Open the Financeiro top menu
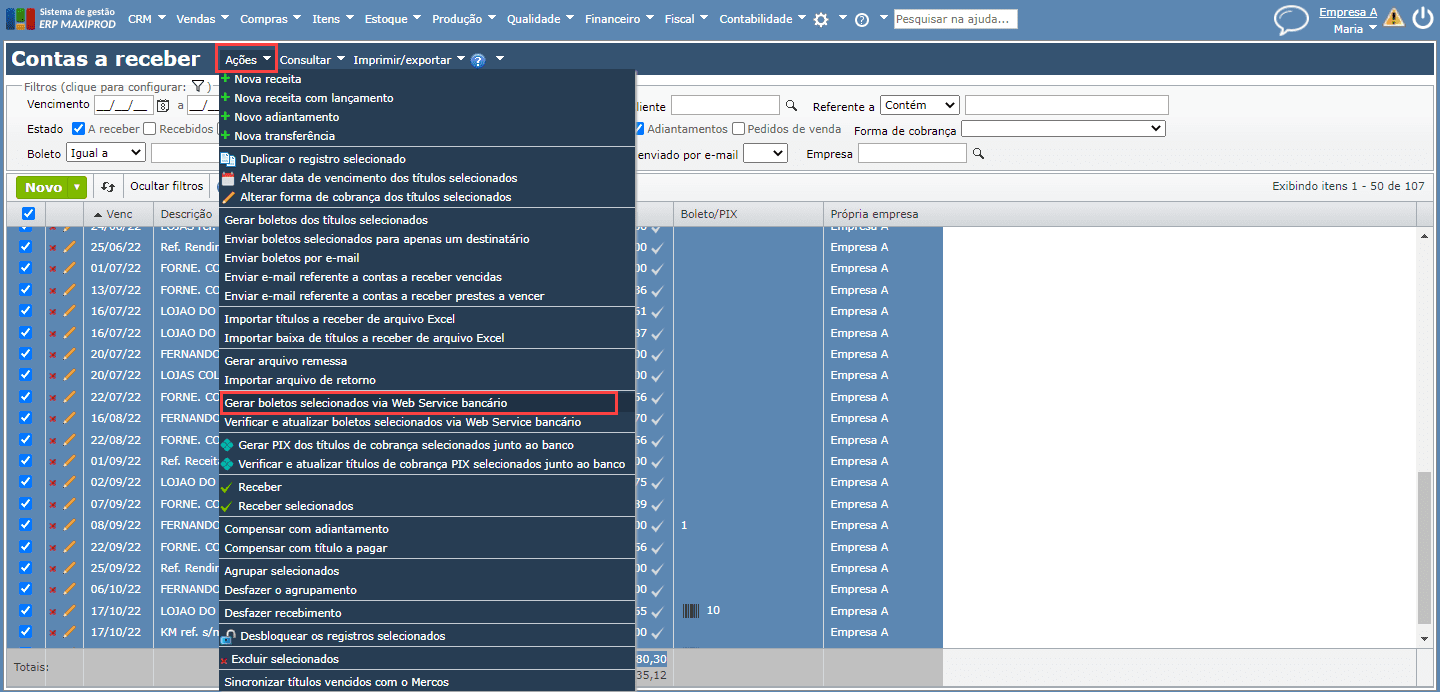1440x692 pixels. [620, 19]
